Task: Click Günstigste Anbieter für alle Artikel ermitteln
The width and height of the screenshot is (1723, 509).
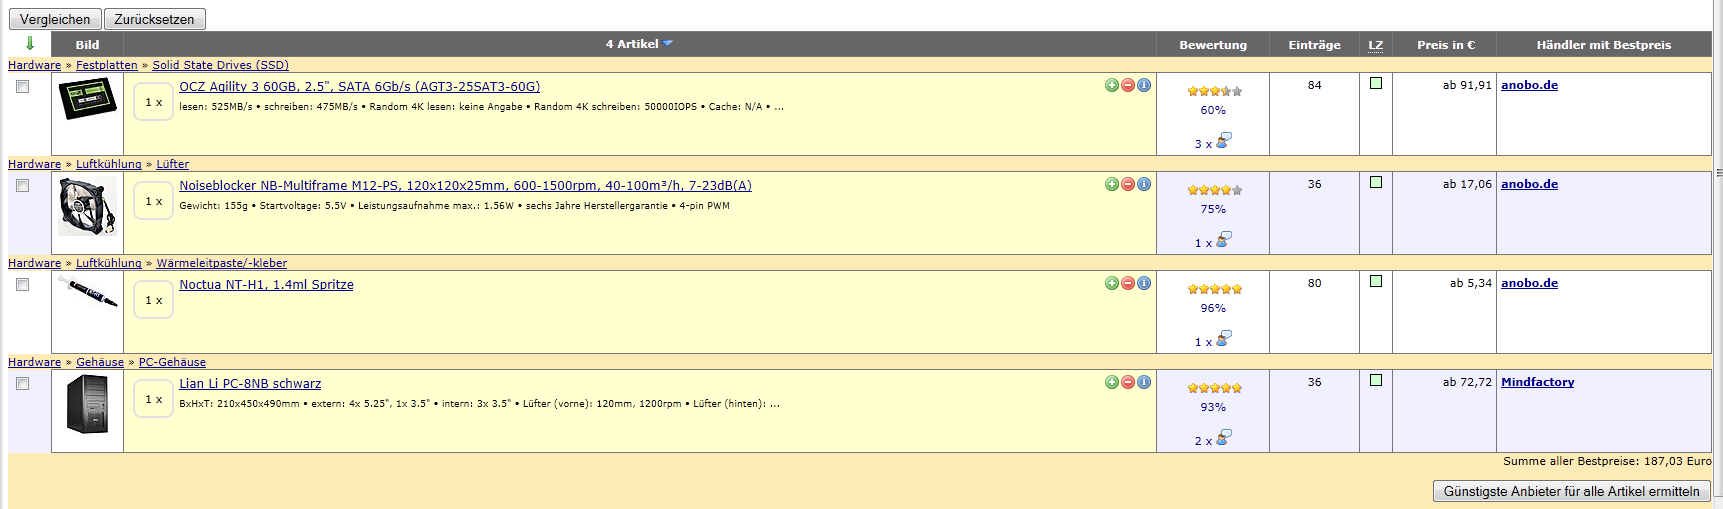Action: 1571,491
